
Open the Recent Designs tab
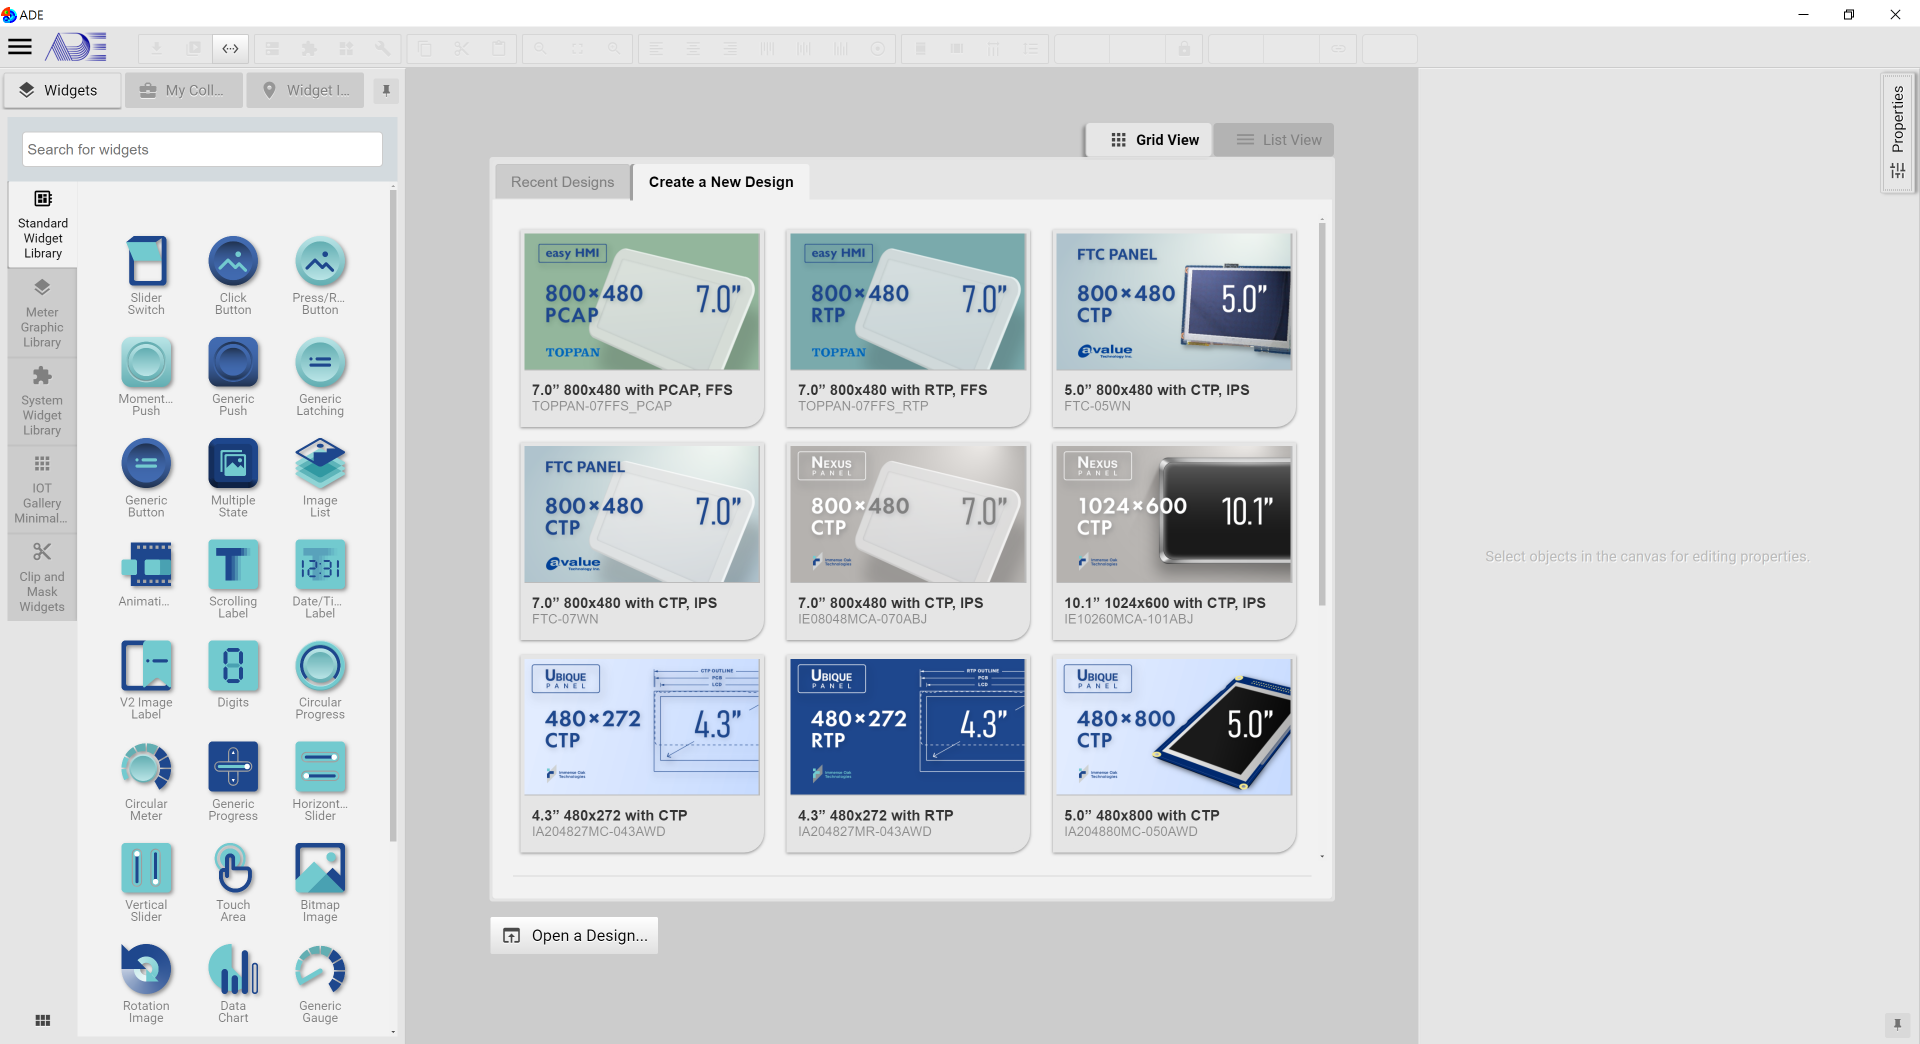[562, 182]
